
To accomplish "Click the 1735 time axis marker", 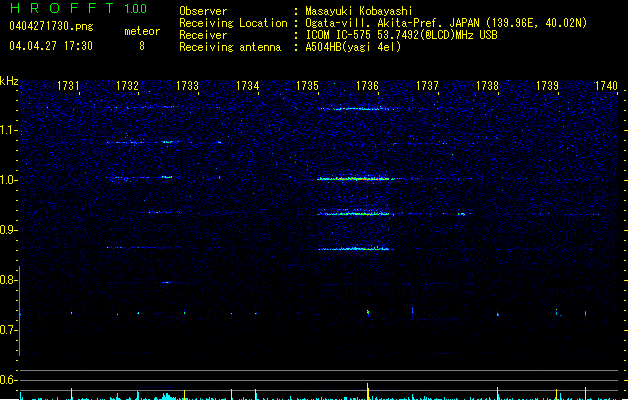I will 307,86.
